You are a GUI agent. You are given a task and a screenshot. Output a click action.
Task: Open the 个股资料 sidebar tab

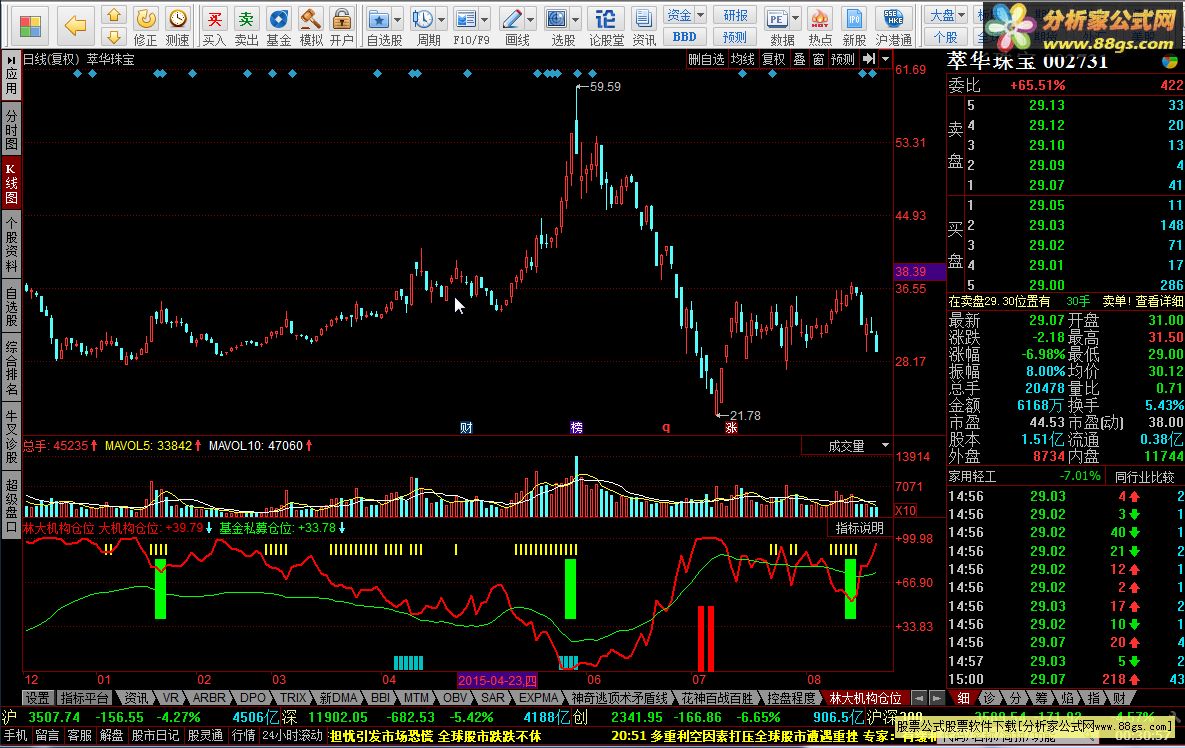(11, 245)
